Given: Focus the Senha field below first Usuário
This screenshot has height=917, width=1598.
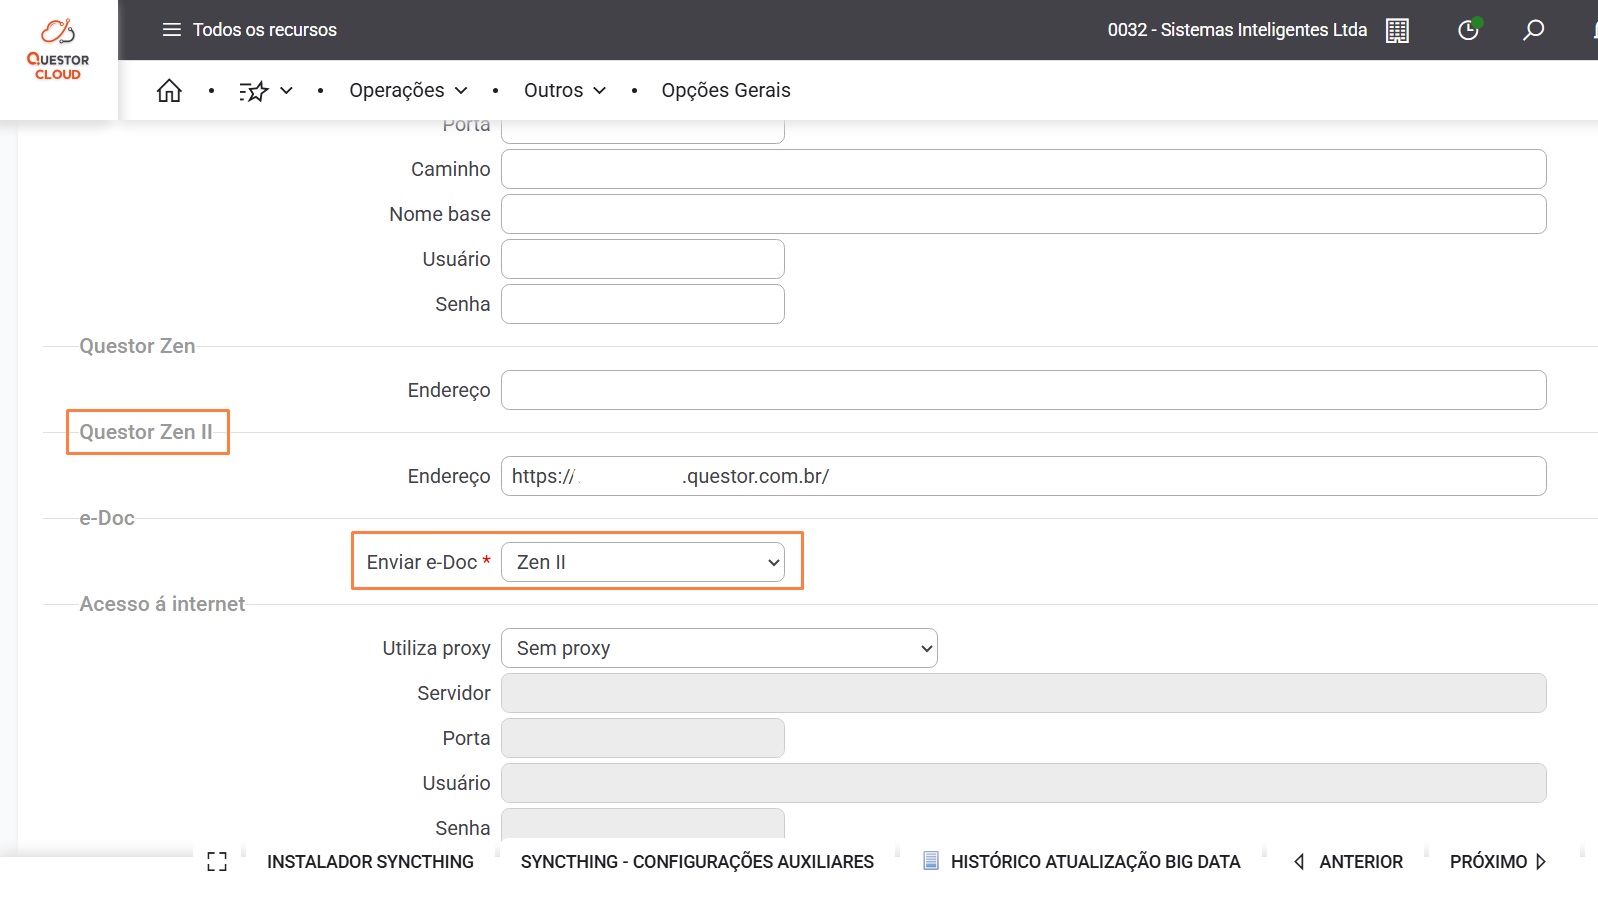Looking at the screenshot, I should coord(642,304).
